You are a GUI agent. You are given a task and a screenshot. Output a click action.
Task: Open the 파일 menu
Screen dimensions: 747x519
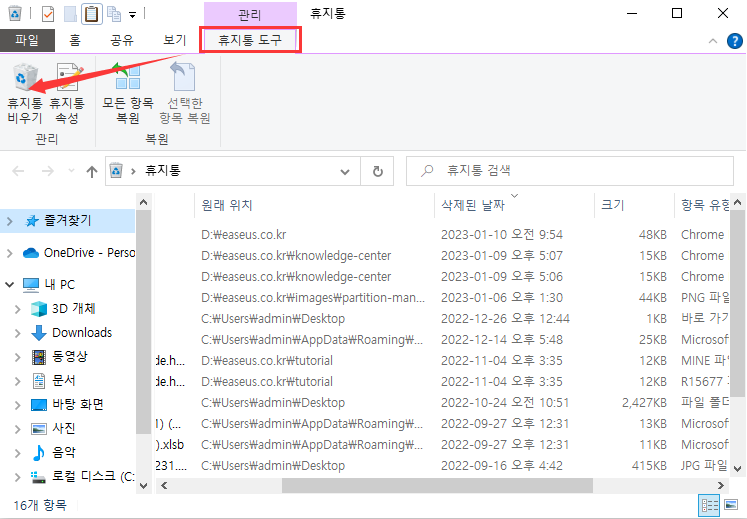coord(27,40)
